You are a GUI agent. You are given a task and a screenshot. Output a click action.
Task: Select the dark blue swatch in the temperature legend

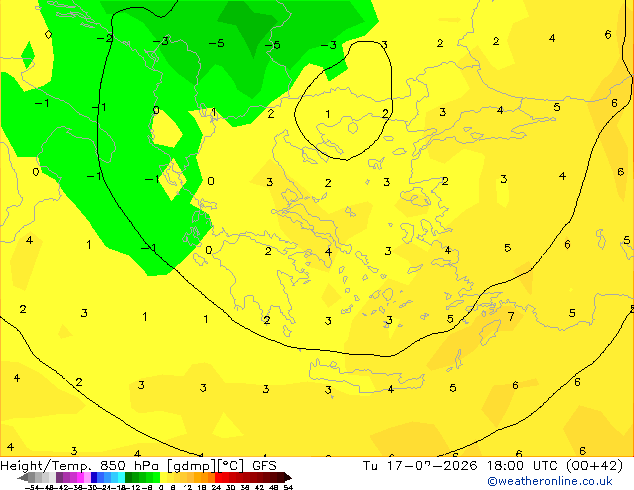[x=94, y=477]
